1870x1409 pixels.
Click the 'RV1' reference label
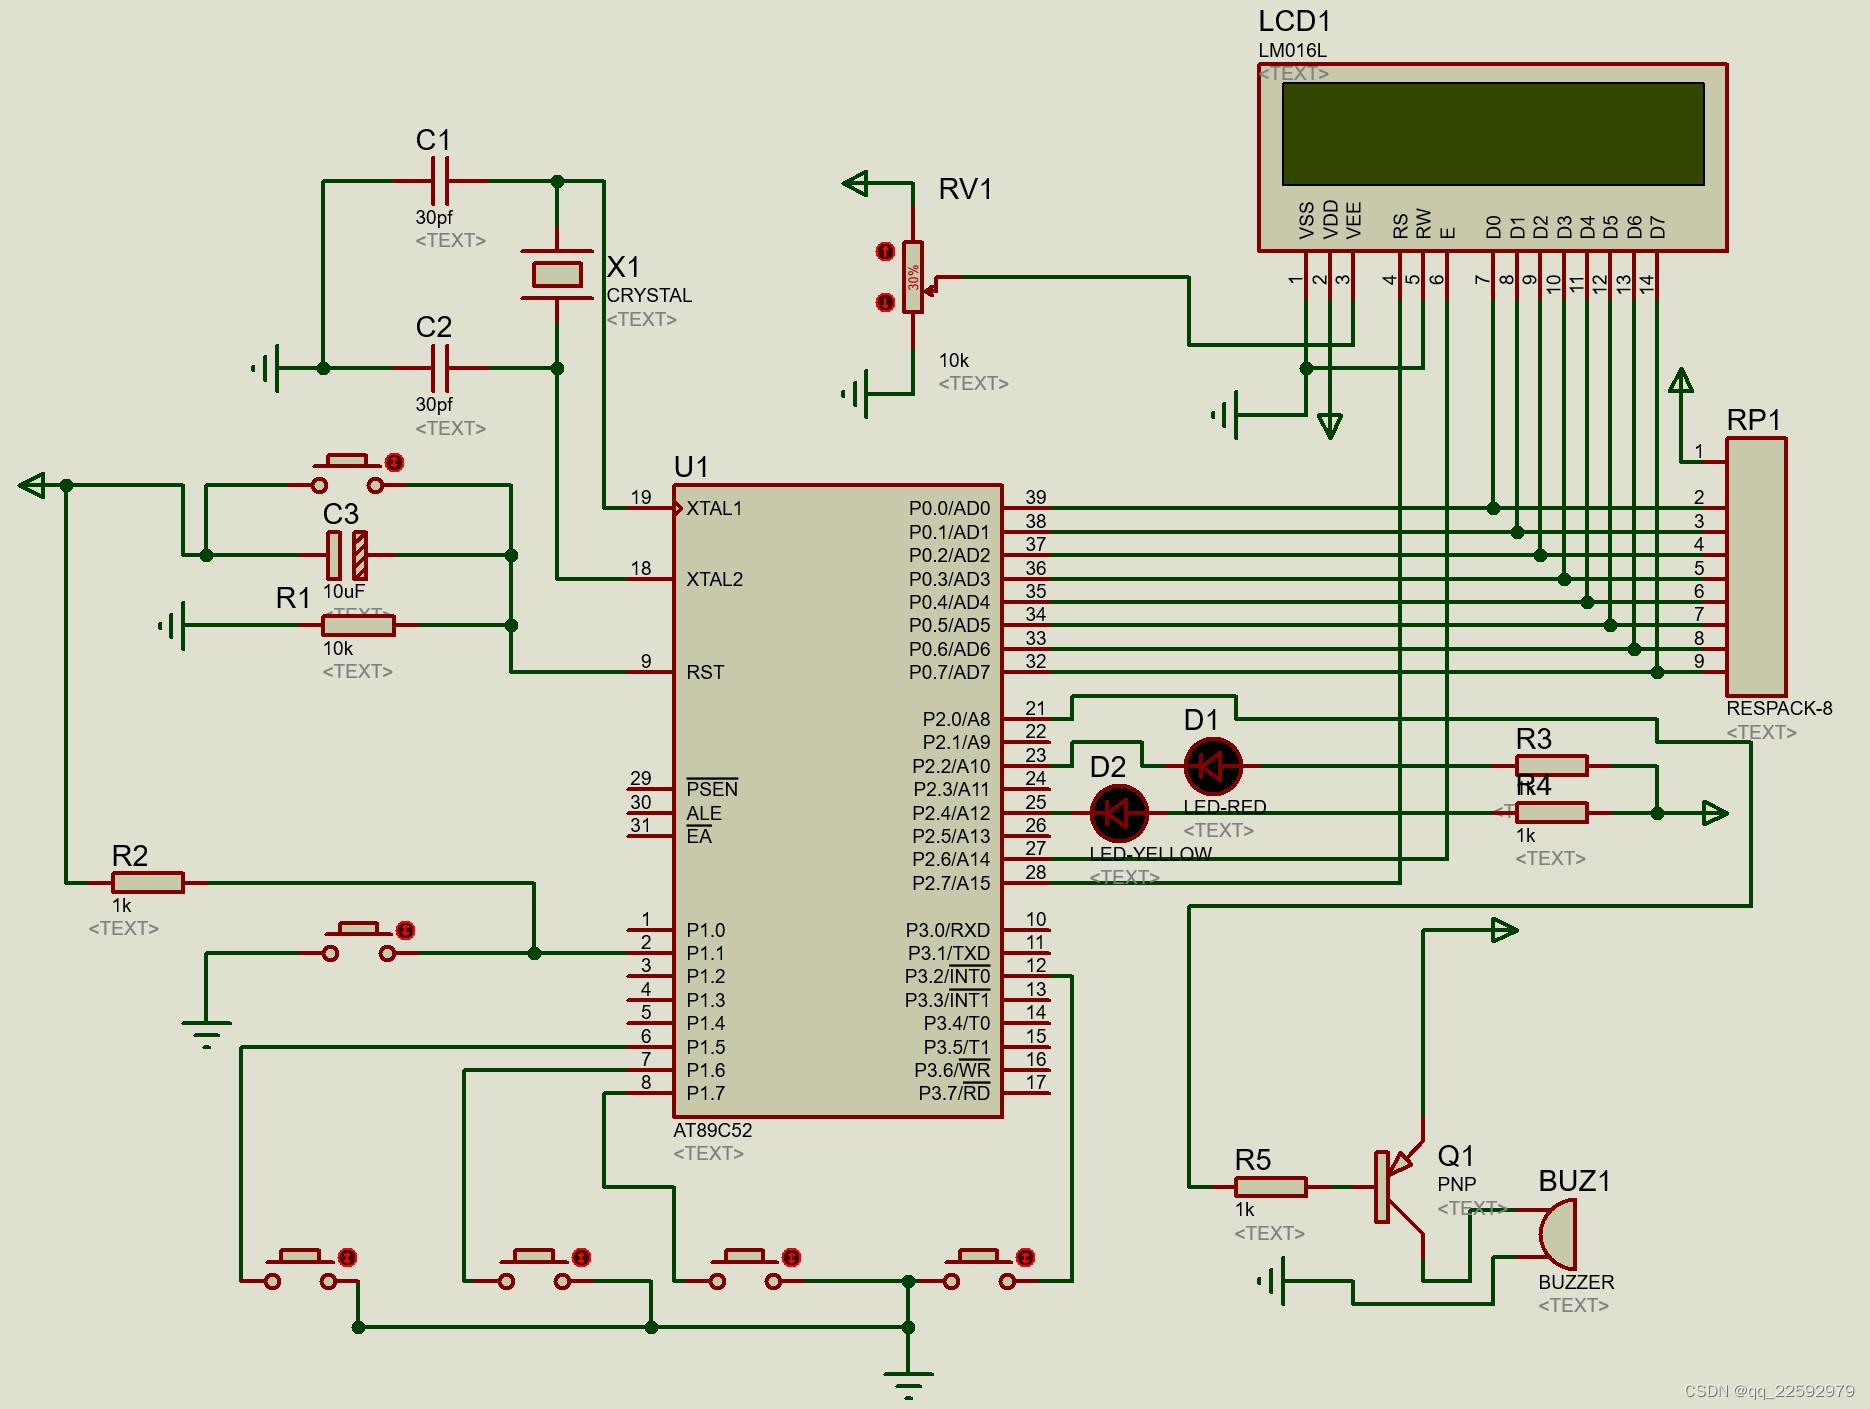pyautogui.click(x=965, y=189)
